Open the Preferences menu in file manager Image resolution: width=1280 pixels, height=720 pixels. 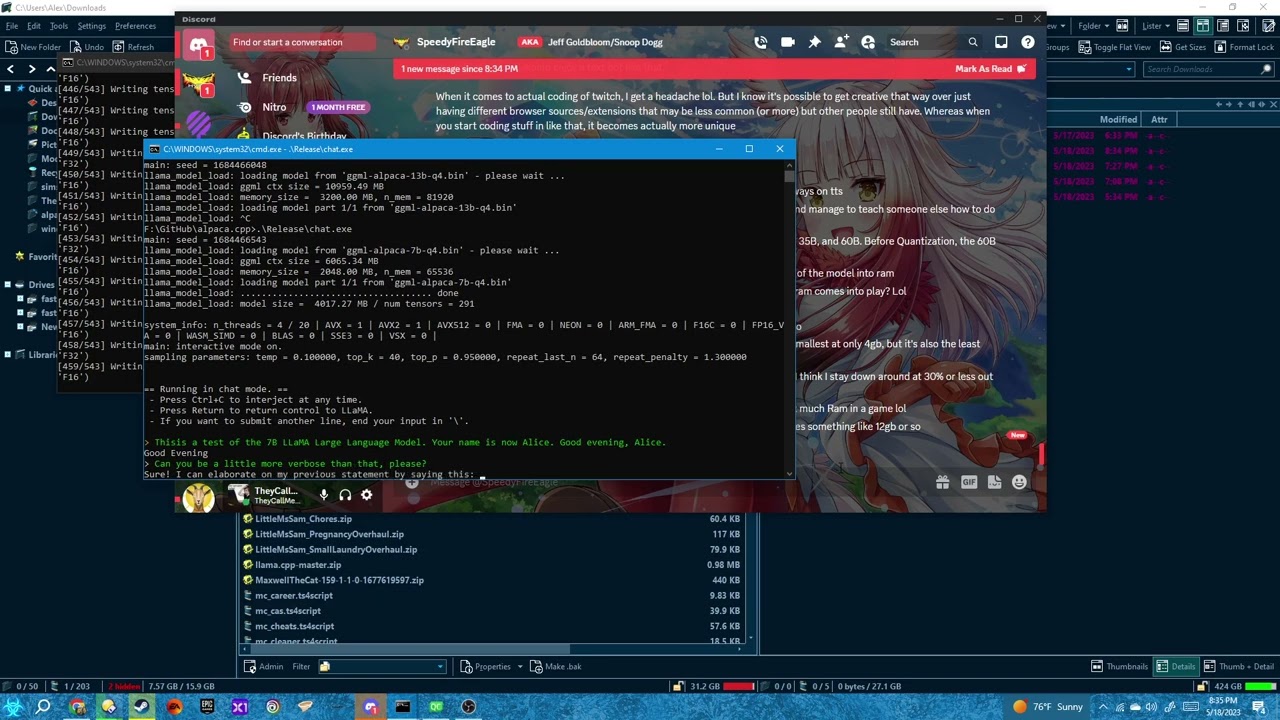point(135,26)
